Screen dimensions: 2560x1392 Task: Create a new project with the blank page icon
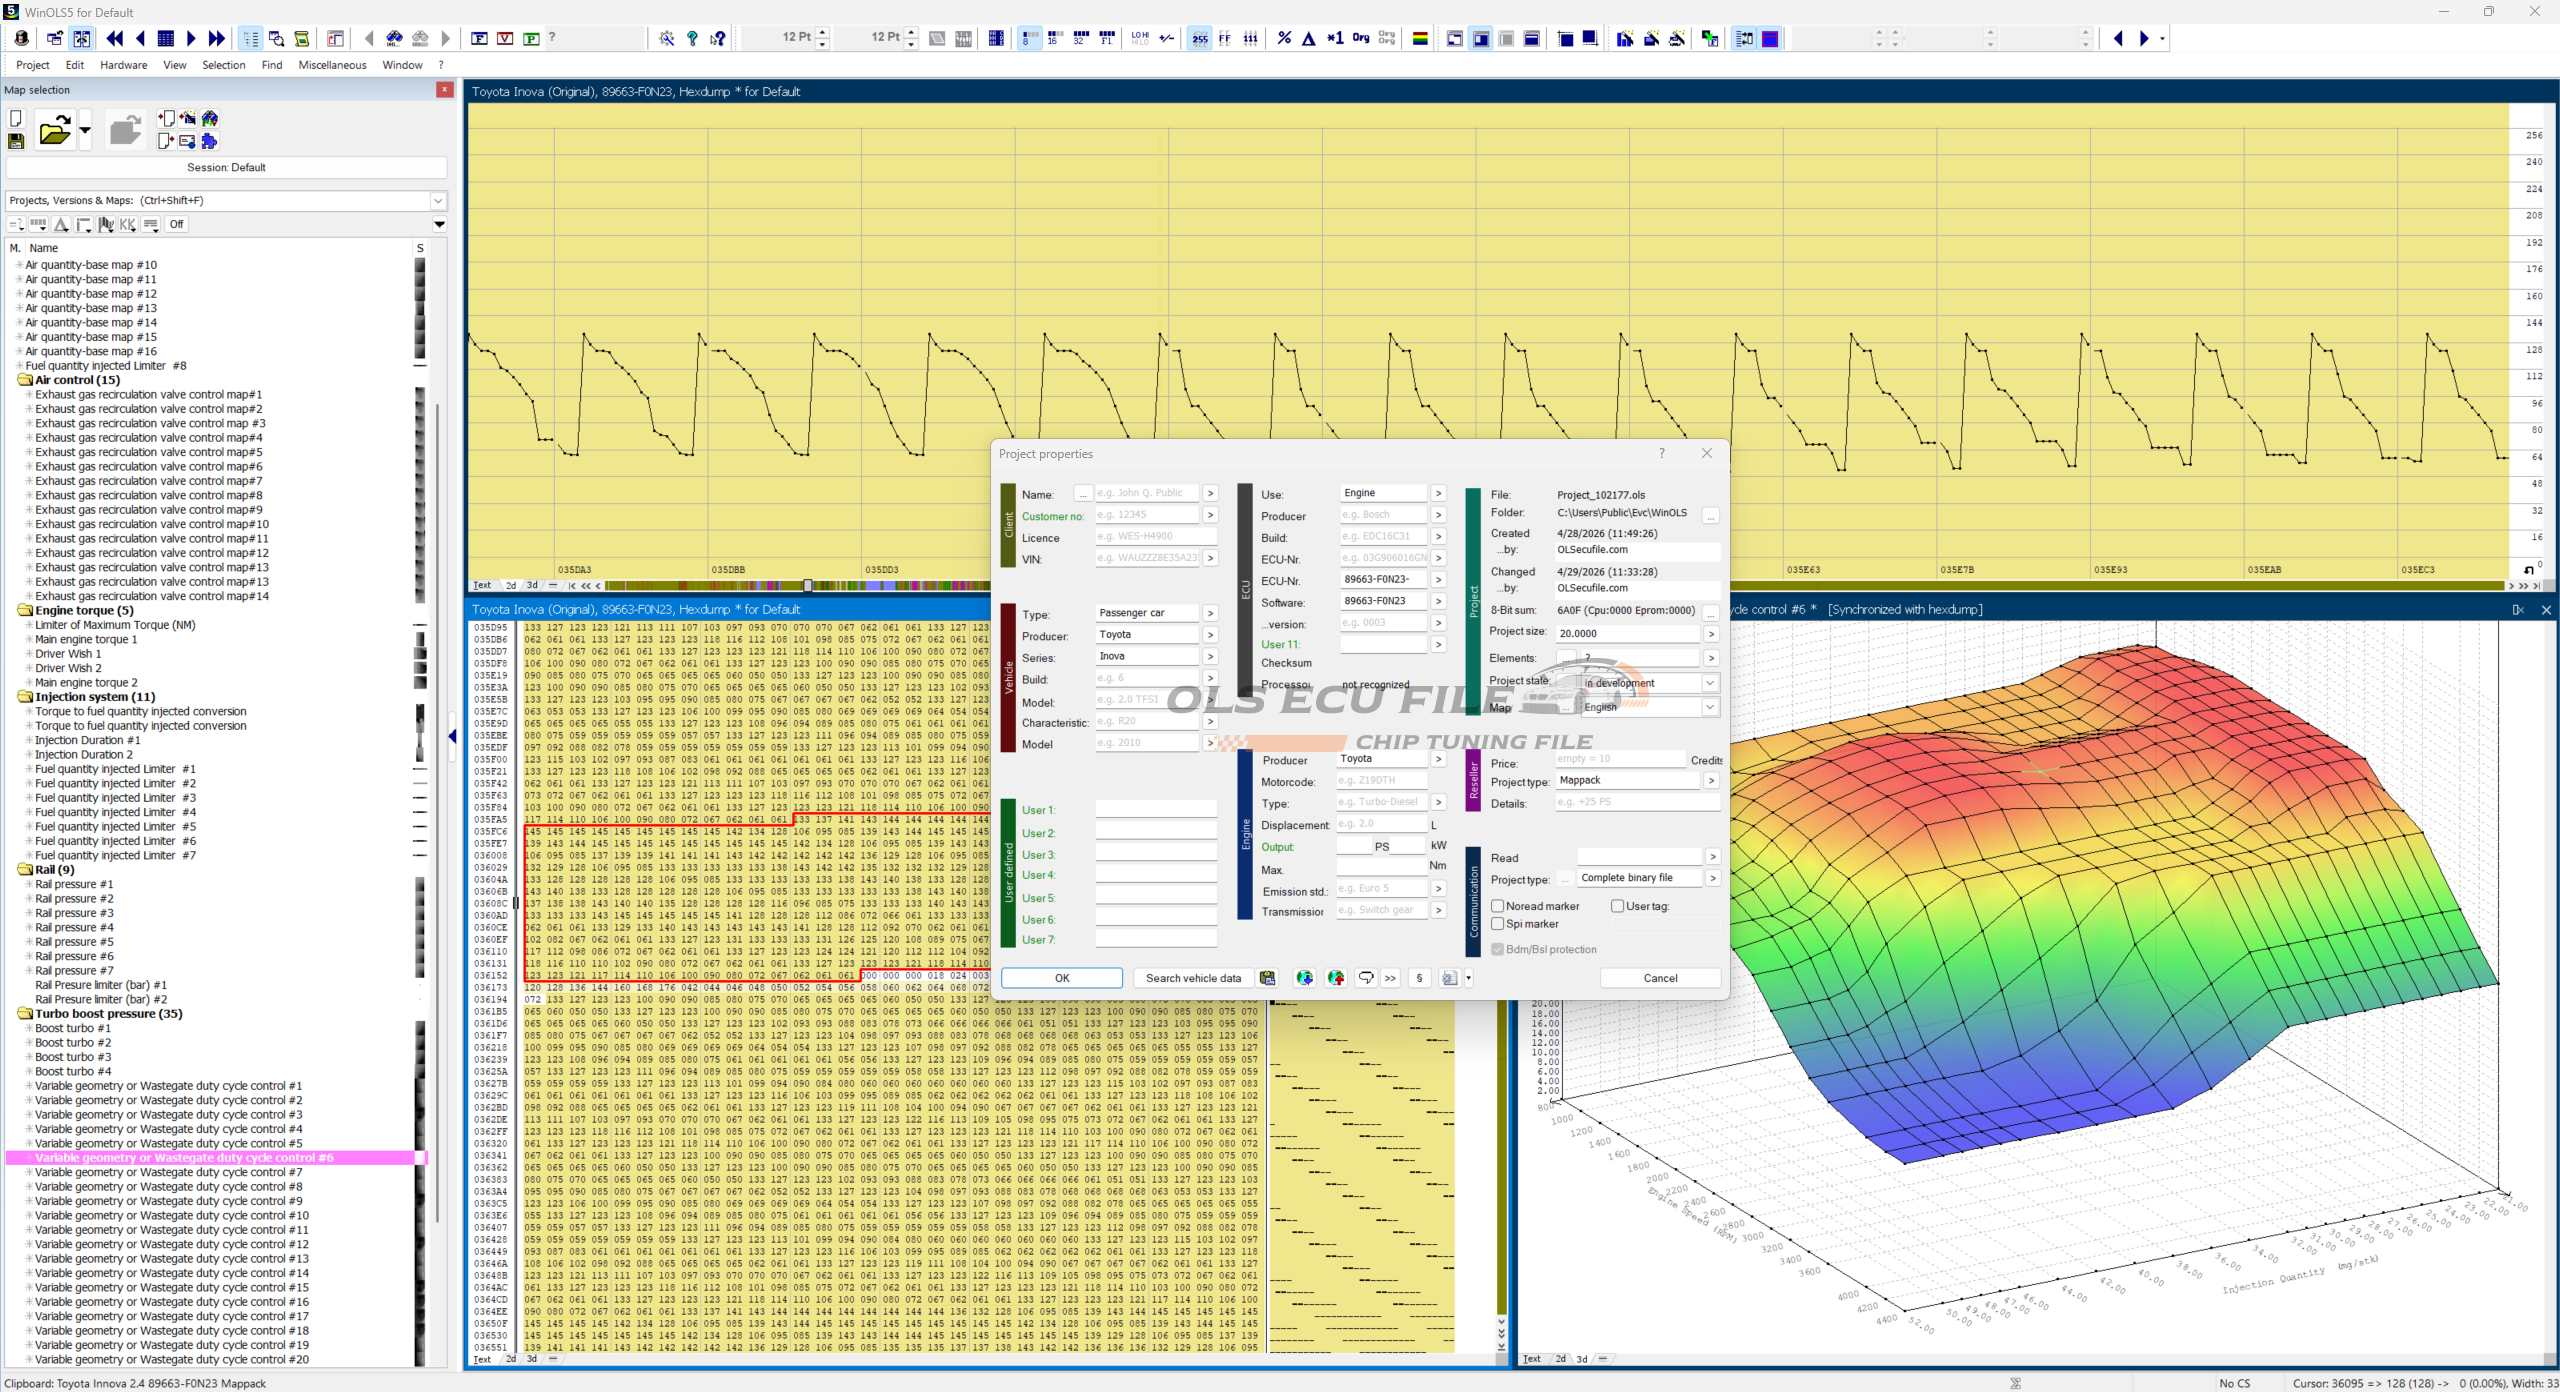[16, 119]
